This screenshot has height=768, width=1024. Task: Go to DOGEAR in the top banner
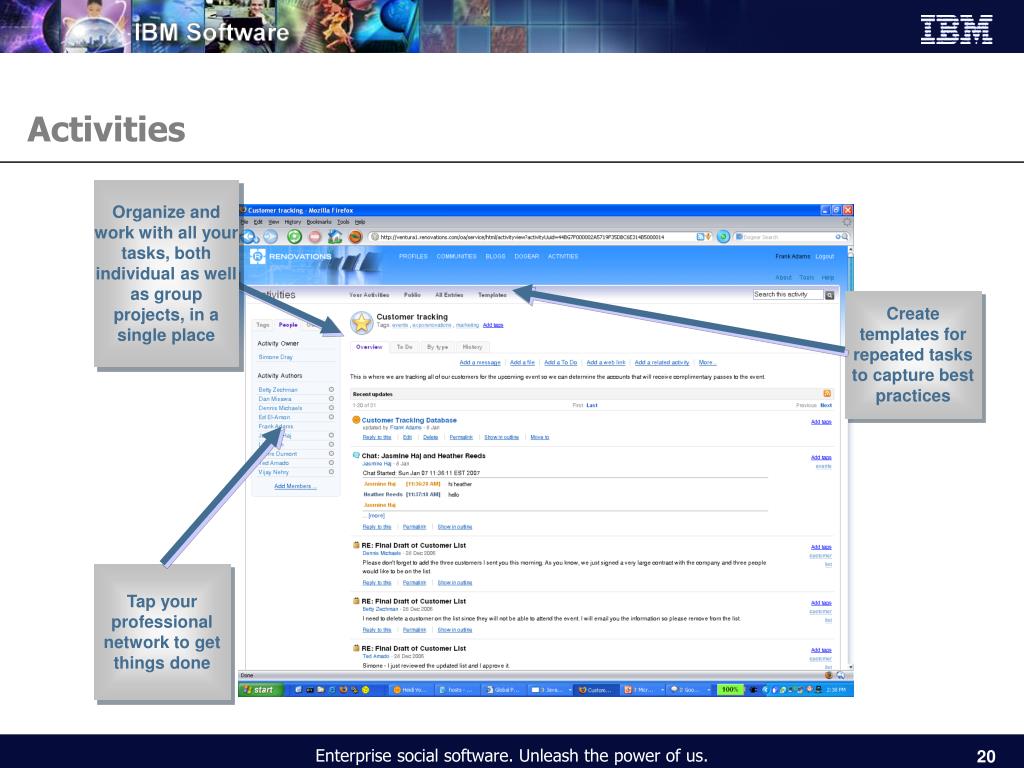pyautogui.click(x=526, y=257)
